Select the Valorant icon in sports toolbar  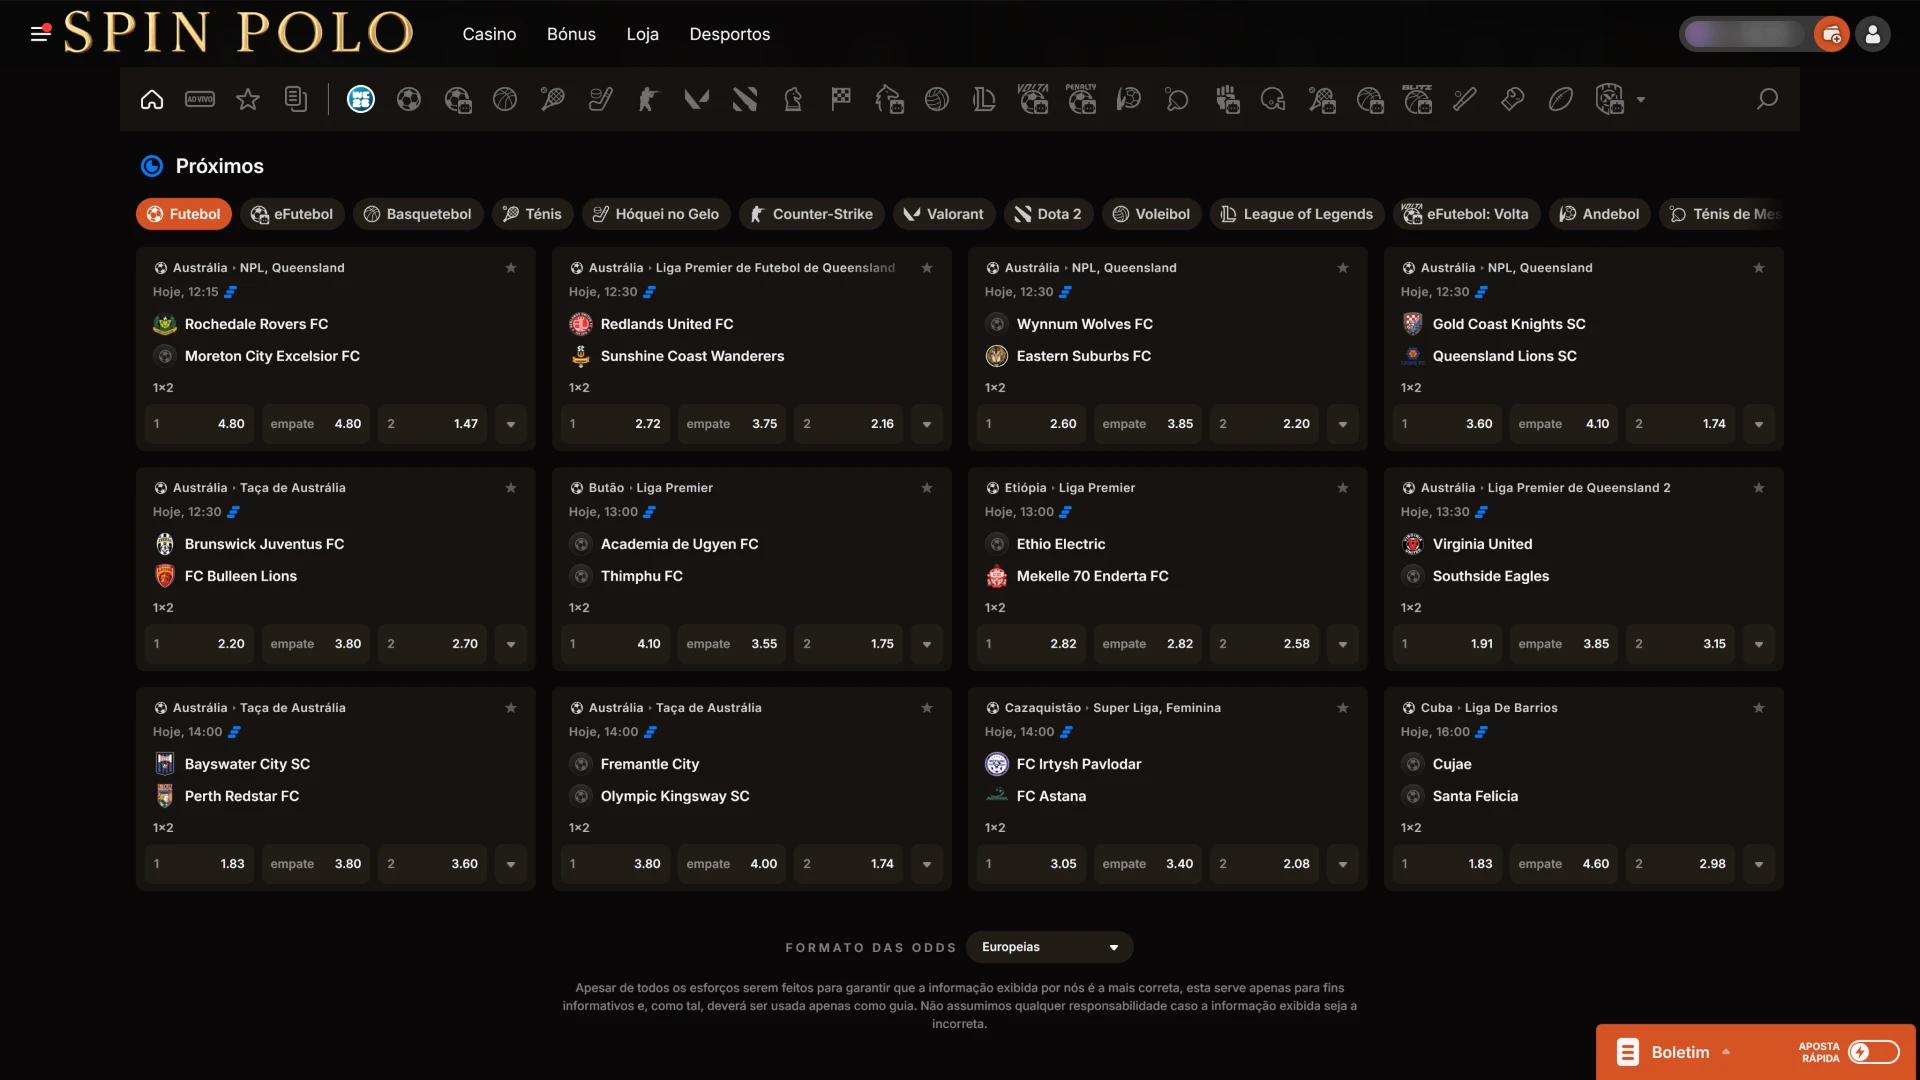697,99
